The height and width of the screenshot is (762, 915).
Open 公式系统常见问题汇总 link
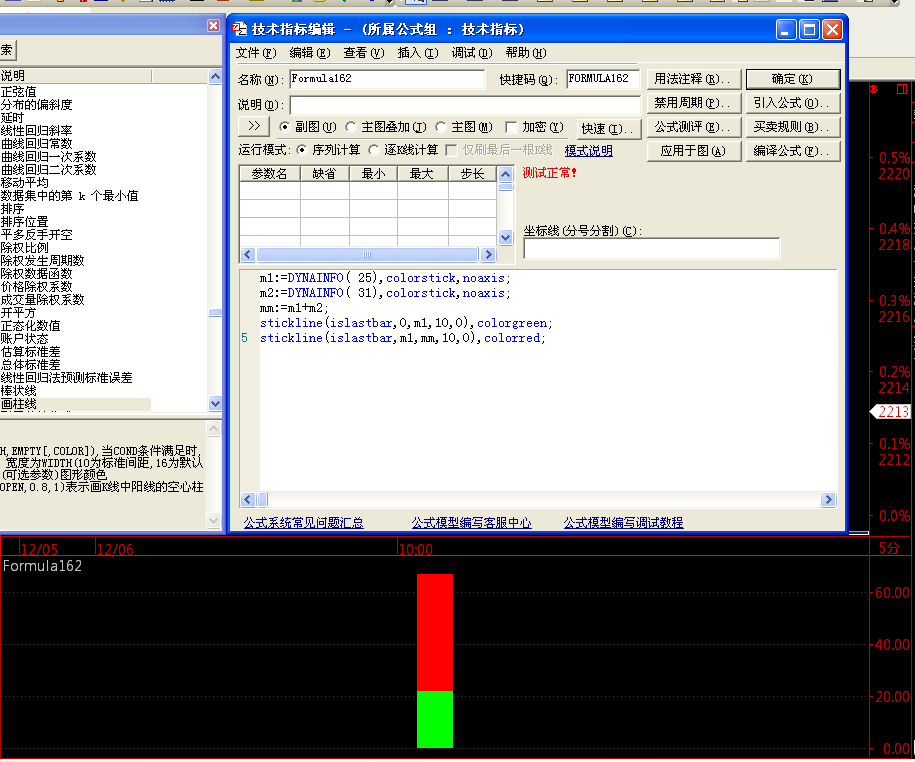click(304, 523)
